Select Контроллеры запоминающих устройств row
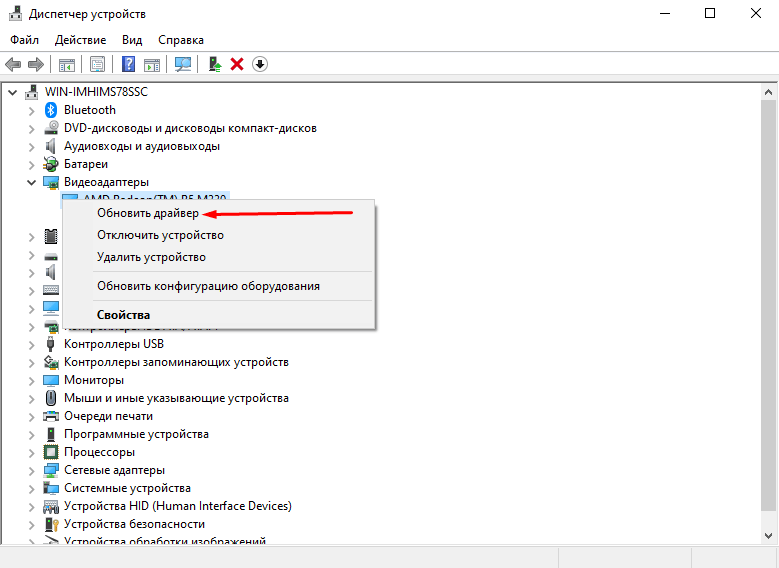 (176, 362)
